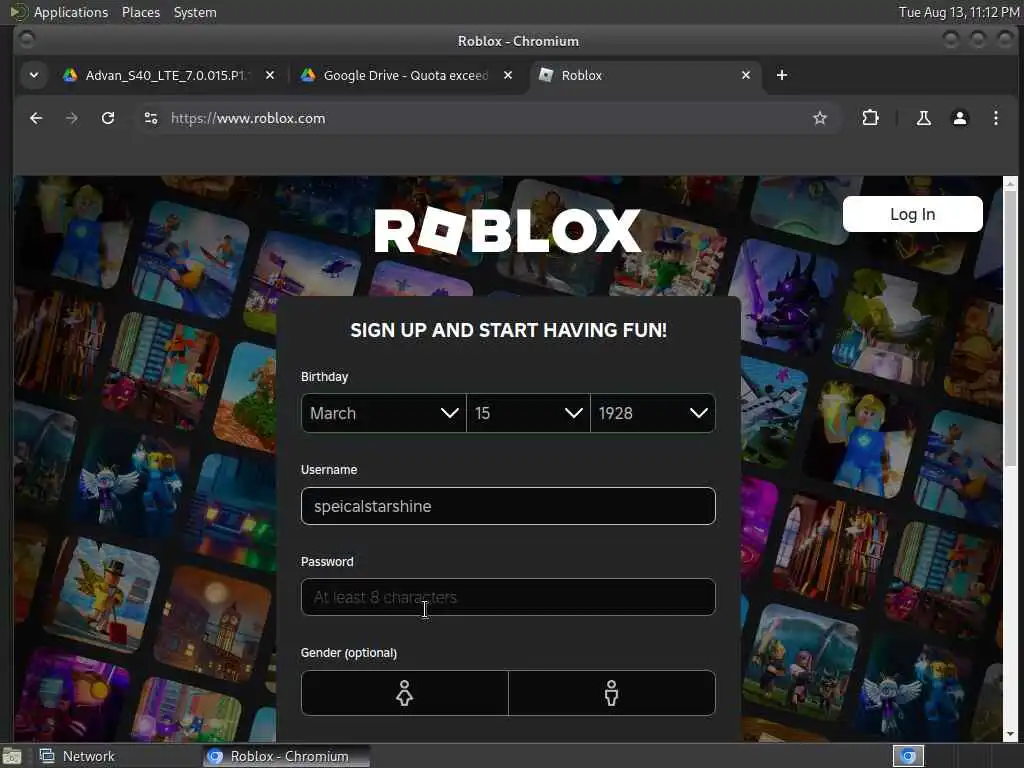
Task: Open a new browser tab
Action: pos(782,75)
